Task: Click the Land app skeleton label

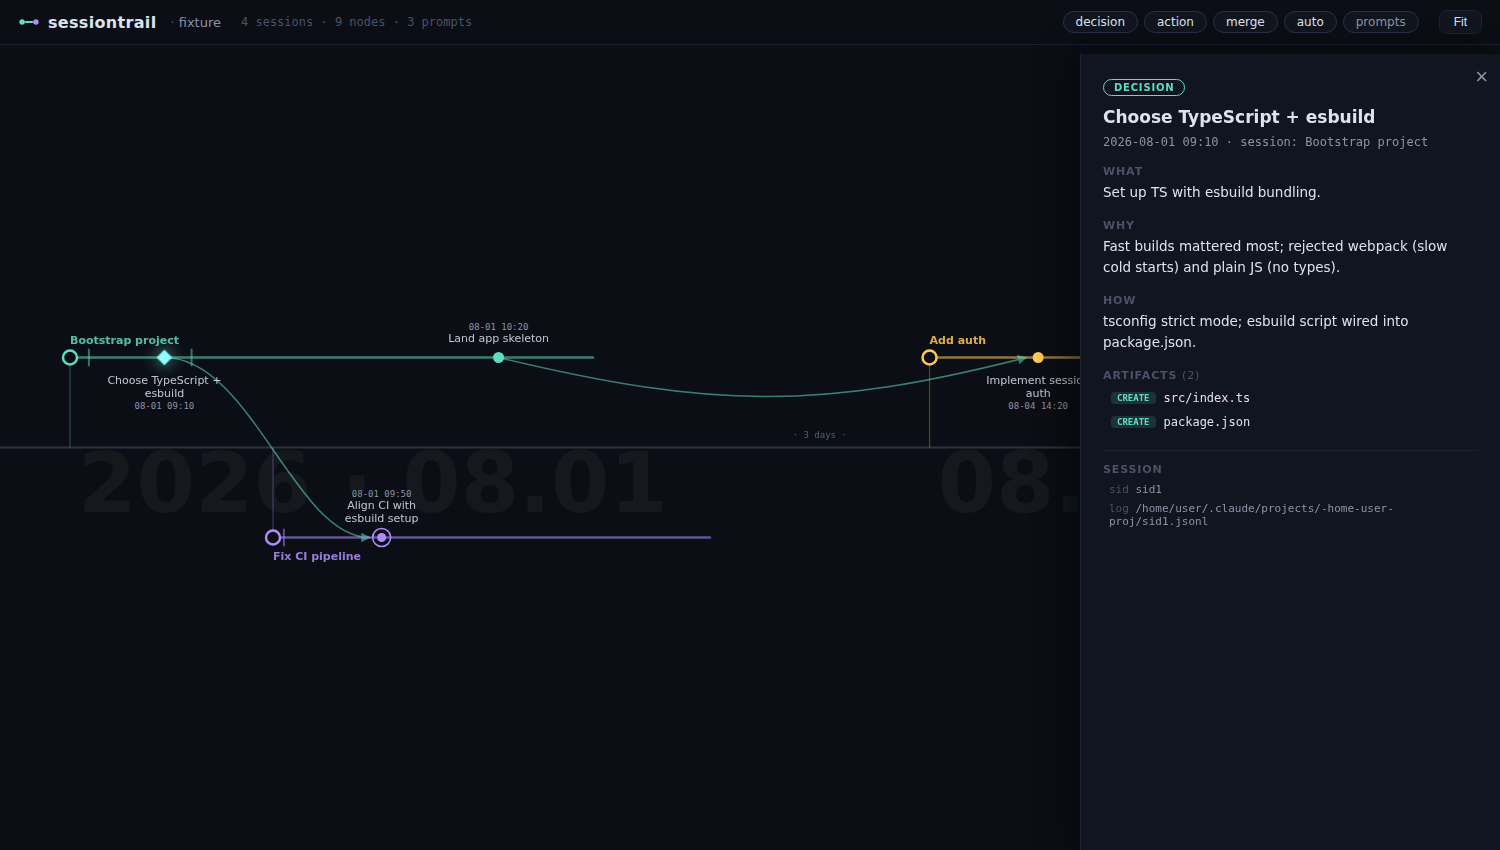Action: 498,338
